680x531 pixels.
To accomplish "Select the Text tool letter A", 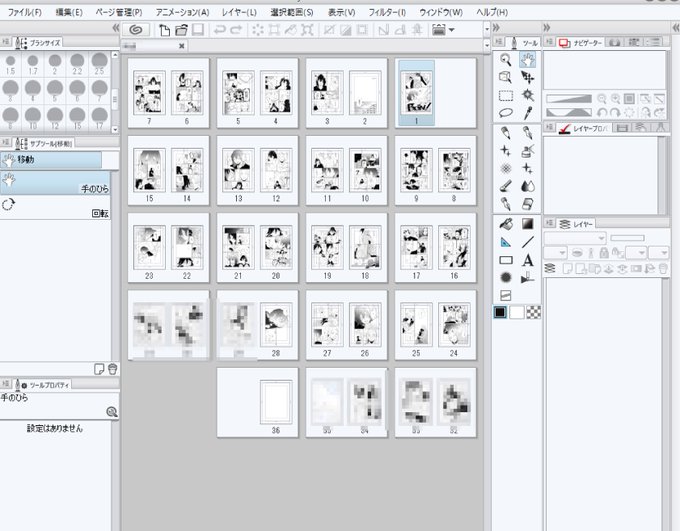I will [527, 260].
